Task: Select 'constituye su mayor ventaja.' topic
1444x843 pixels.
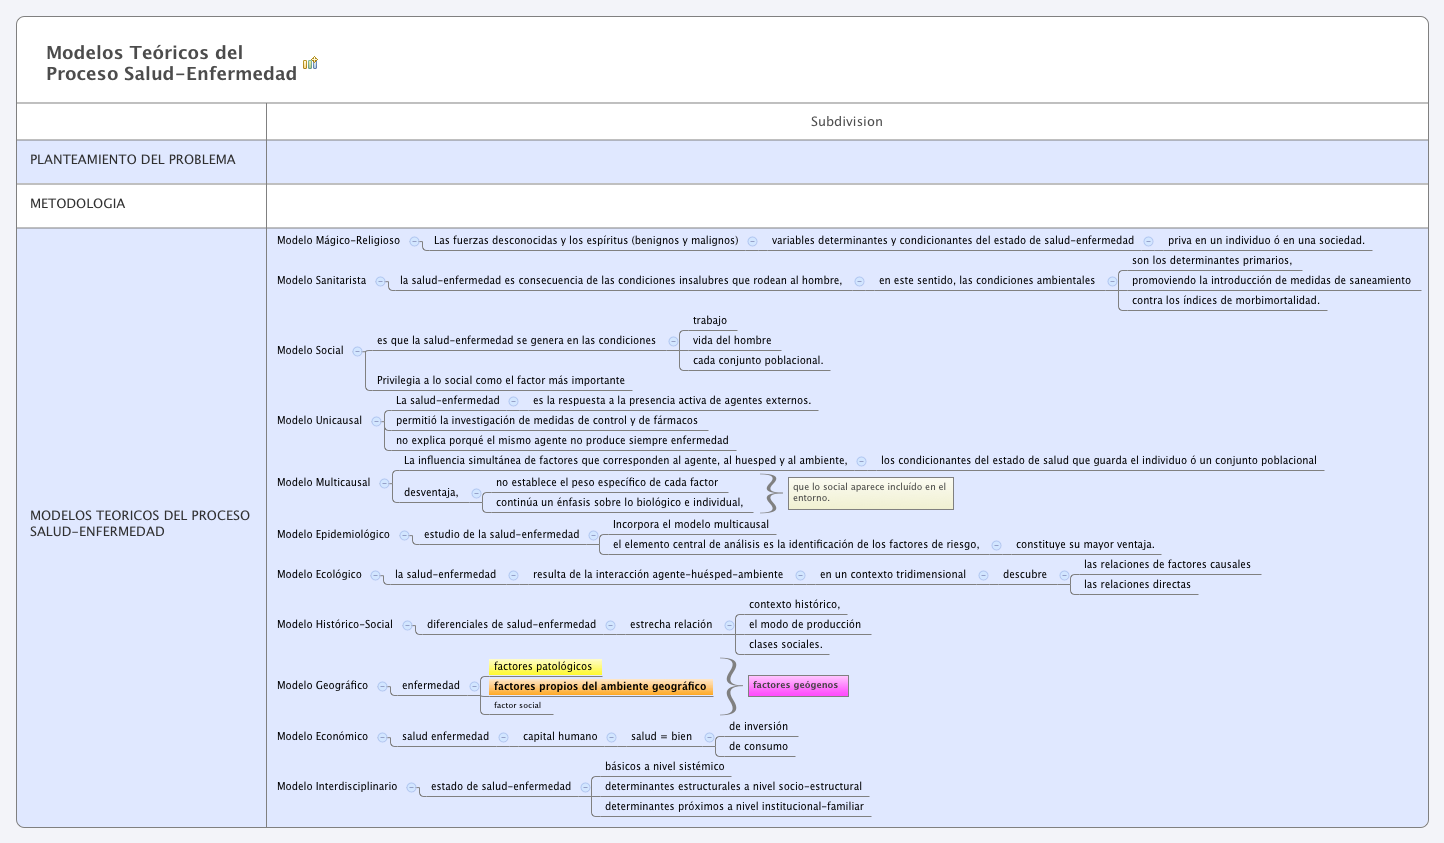Action: pyautogui.click(x=1085, y=545)
